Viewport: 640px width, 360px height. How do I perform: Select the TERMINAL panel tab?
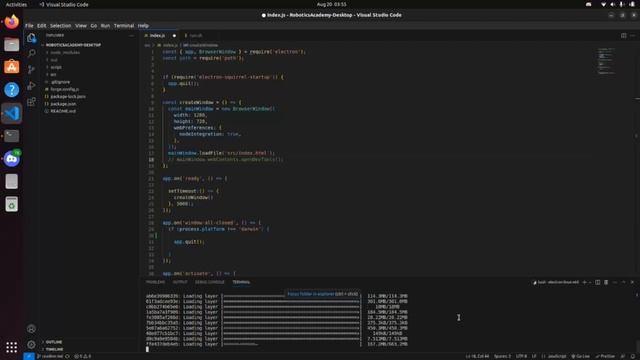click(x=241, y=282)
